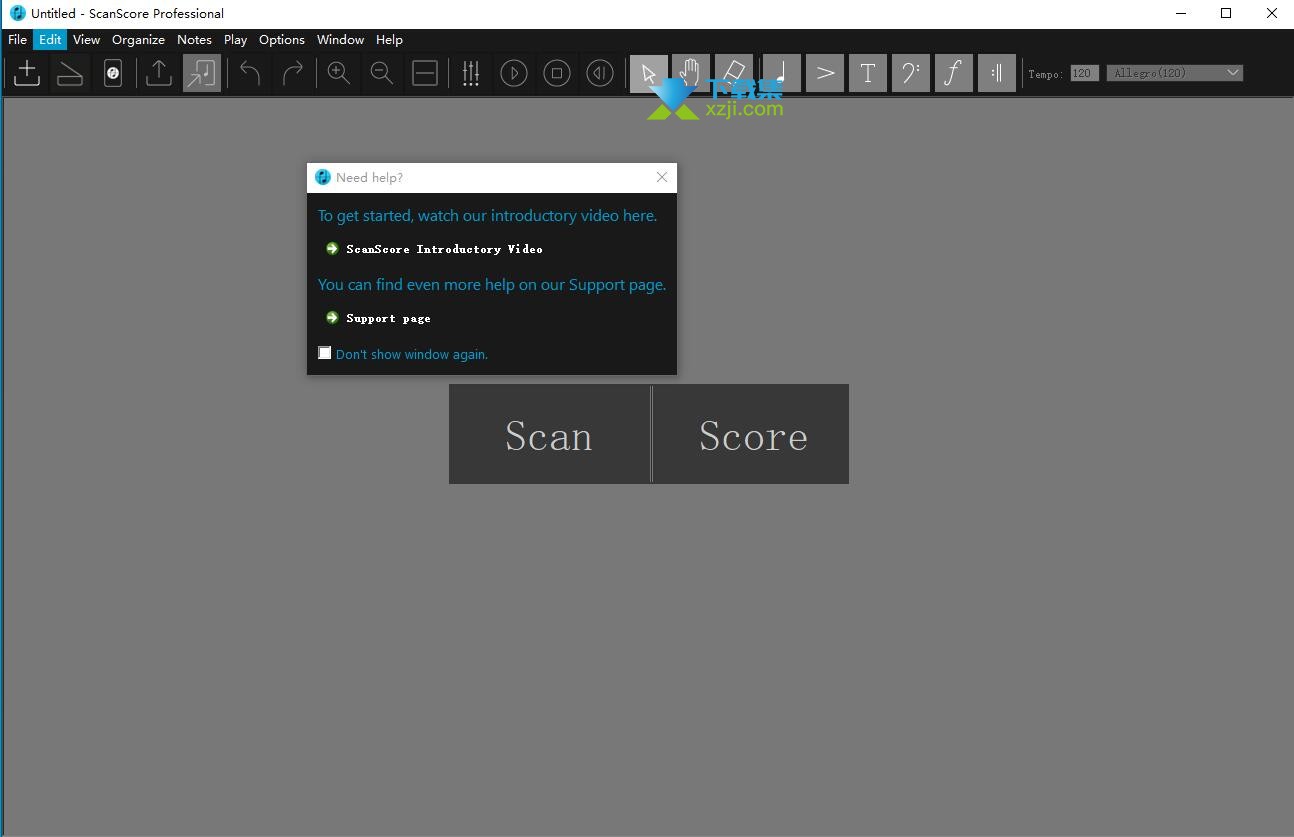Click the stop playback button

pos(557,73)
